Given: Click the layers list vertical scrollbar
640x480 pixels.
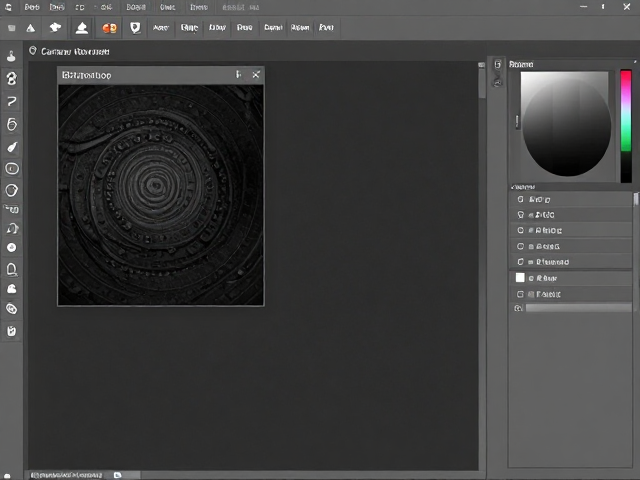Looking at the screenshot, I should [x=636, y=199].
